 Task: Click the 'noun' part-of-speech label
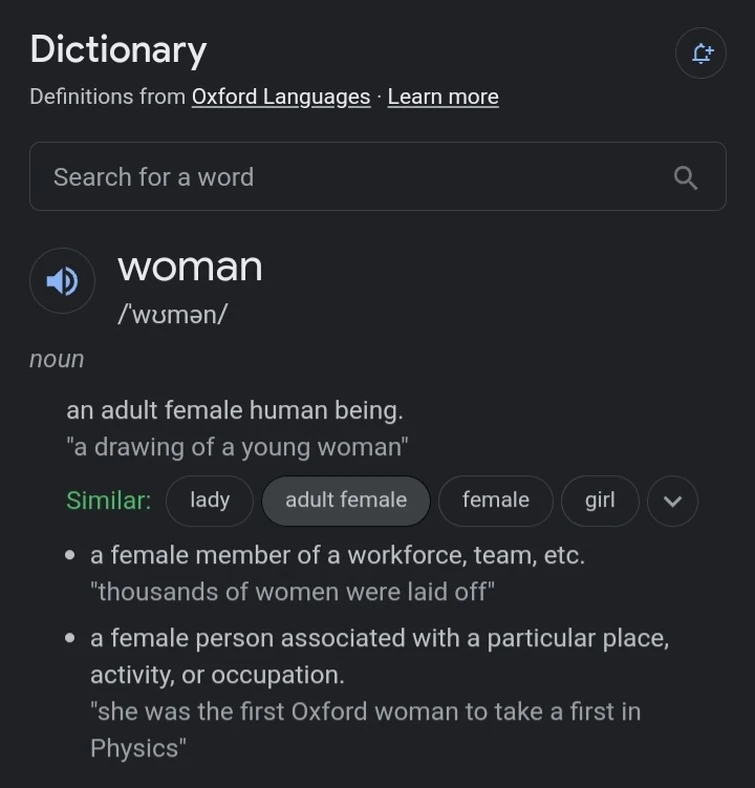pos(57,359)
